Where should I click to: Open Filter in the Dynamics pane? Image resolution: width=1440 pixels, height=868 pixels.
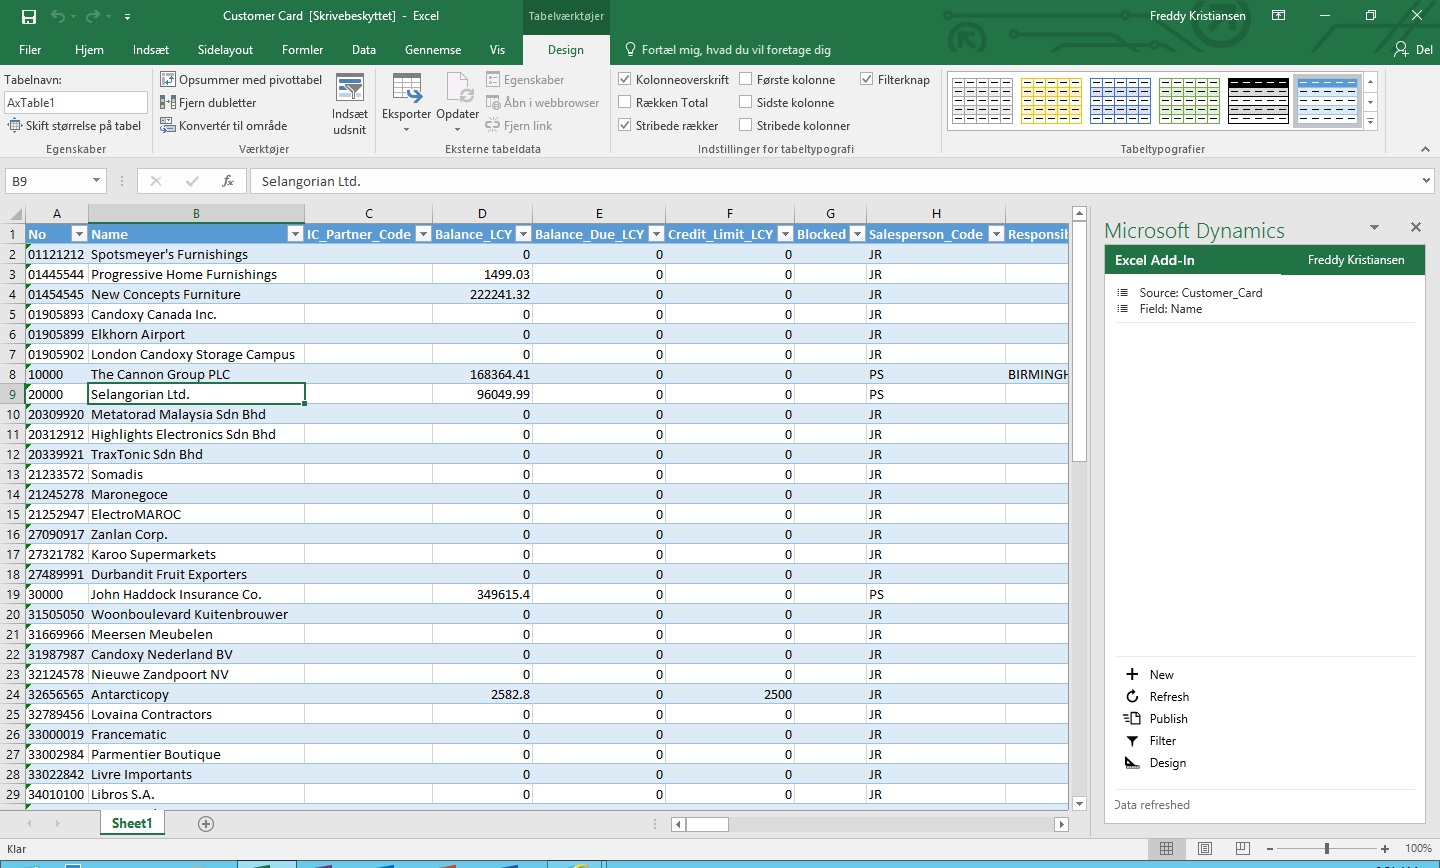(x=1162, y=741)
